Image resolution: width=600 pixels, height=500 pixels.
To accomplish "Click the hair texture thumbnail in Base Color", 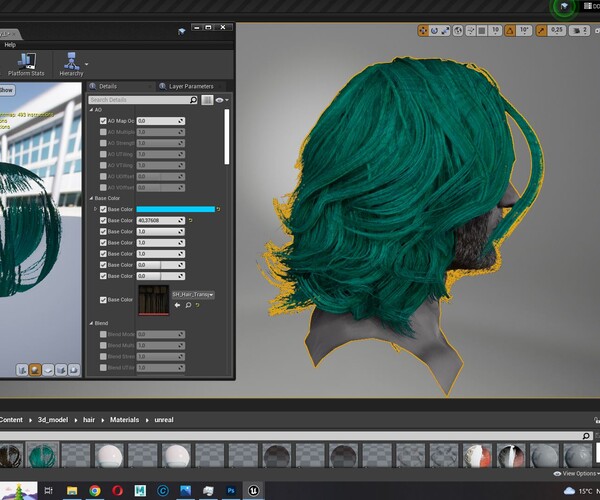I will pos(153,300).
